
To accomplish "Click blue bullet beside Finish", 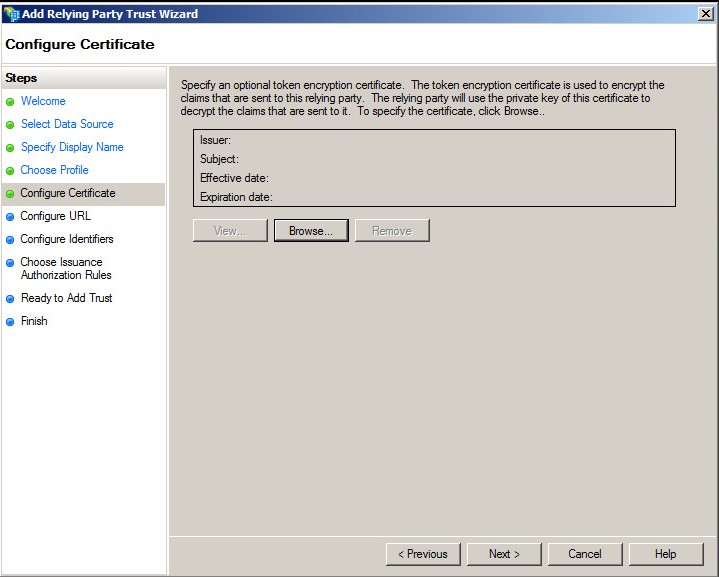I will coord(10,322).
